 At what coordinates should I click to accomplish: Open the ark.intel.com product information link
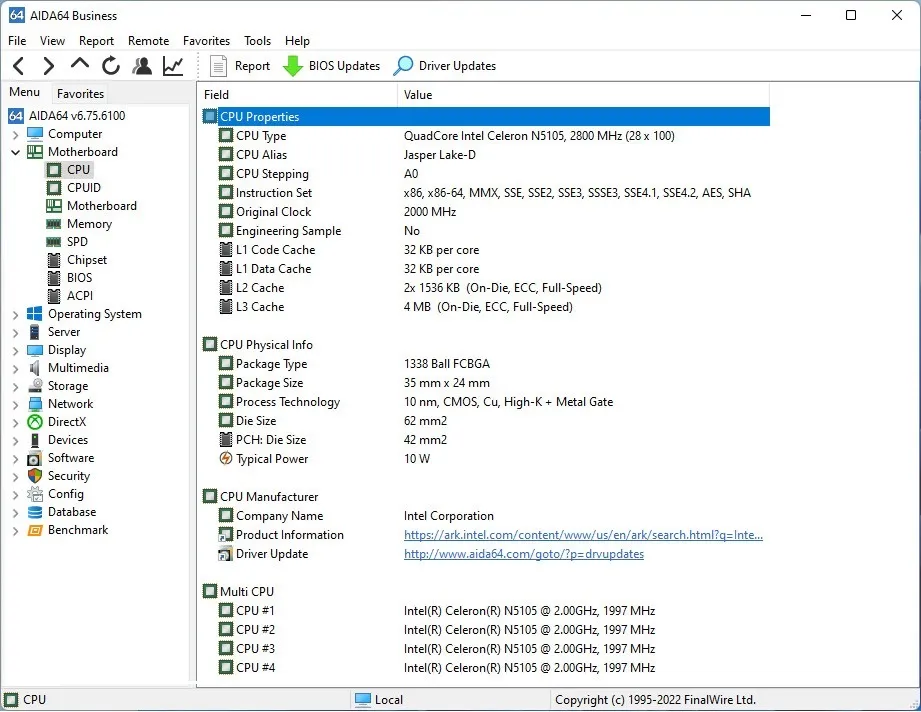point(583,535)
